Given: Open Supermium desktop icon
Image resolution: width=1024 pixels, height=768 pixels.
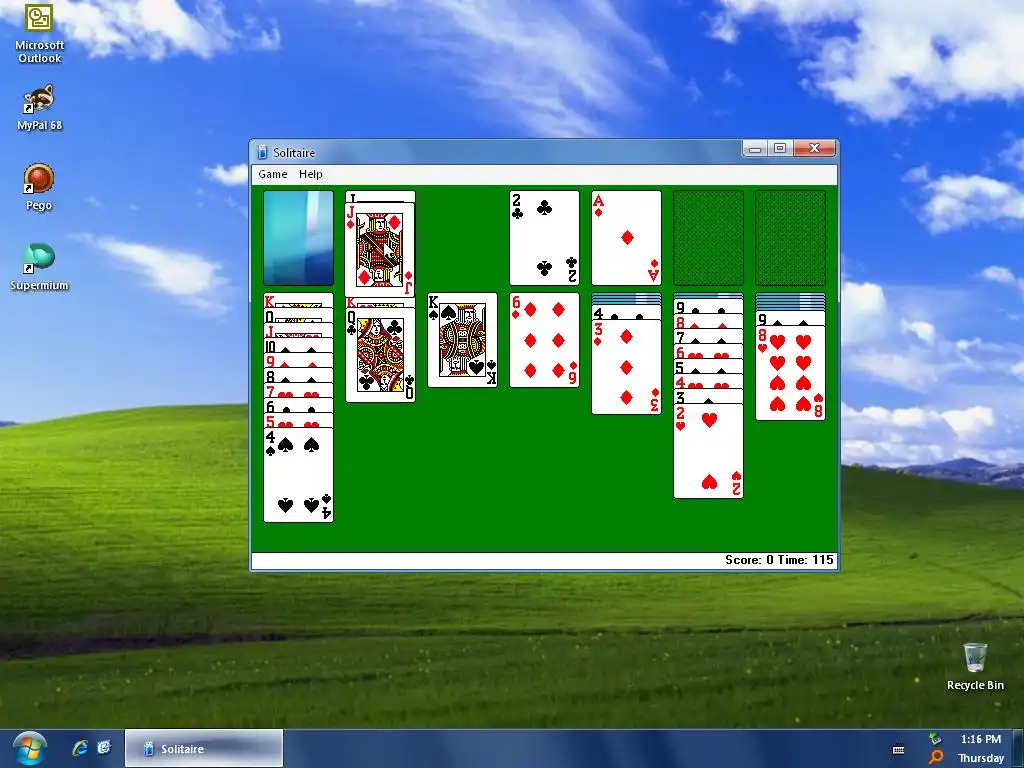Looking at the screenshot, I should click(x=39, y=267).
